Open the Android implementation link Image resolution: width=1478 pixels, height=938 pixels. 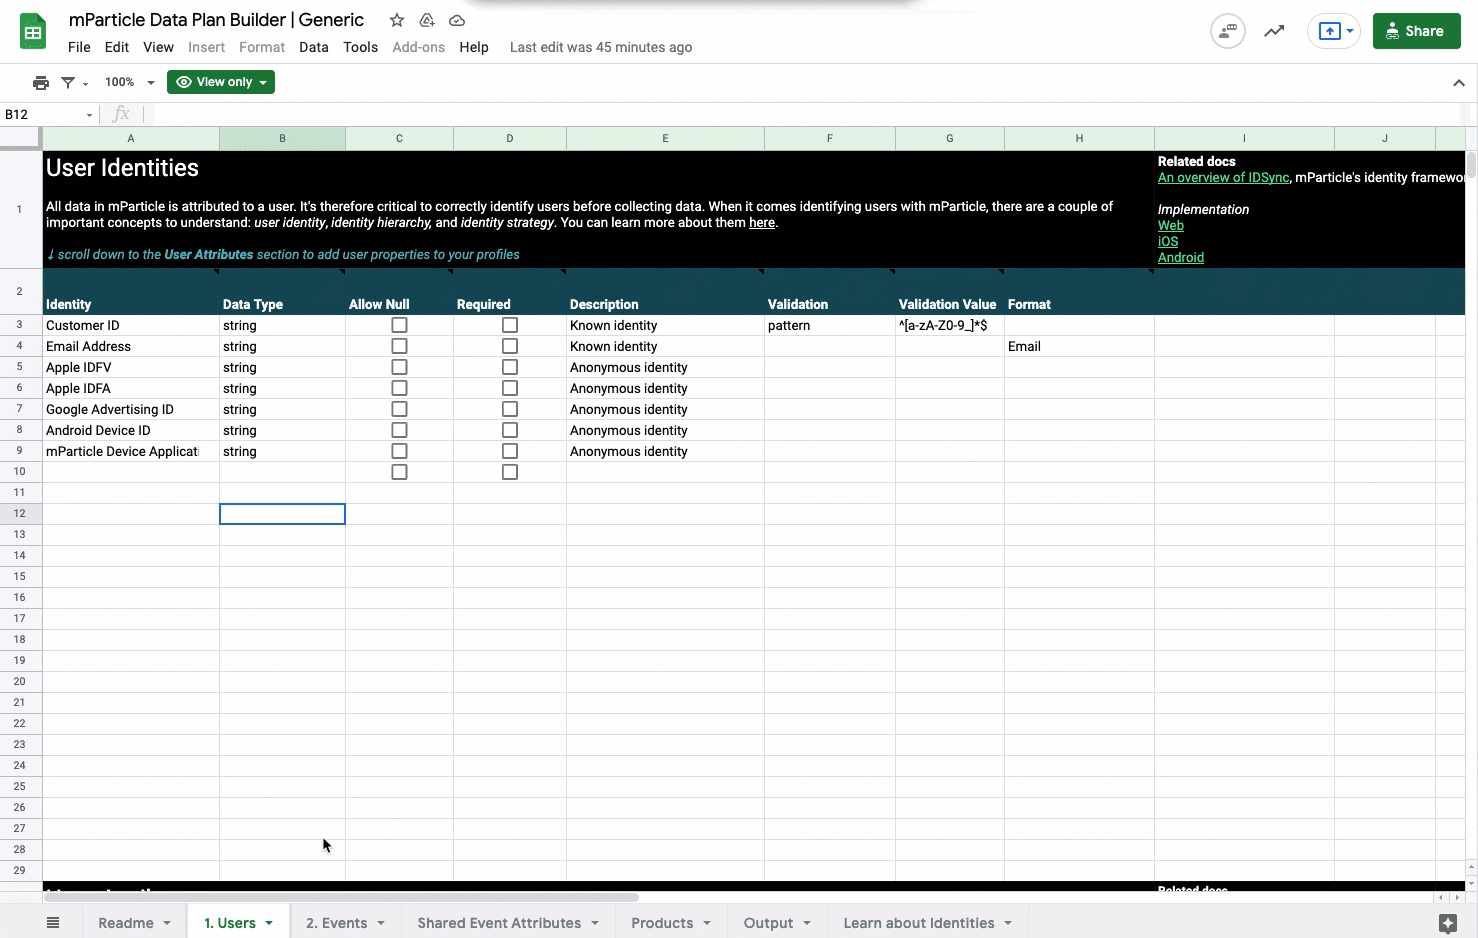click(1181, 257)
